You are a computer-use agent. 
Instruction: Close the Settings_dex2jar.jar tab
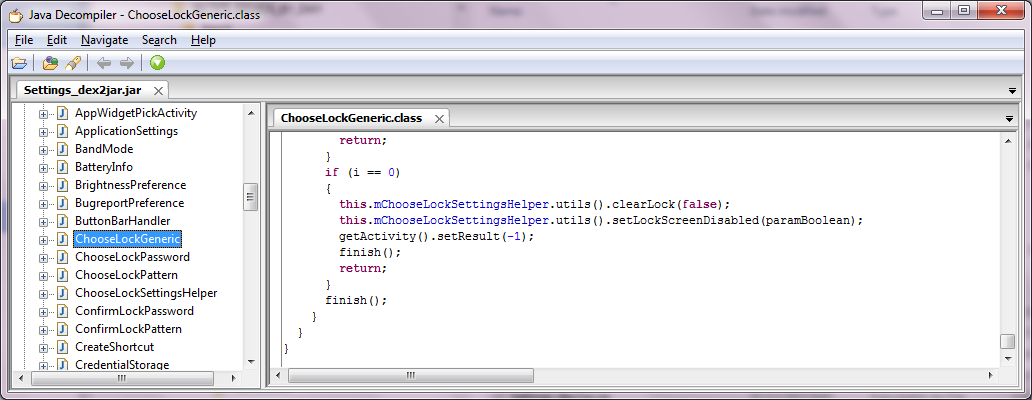(x=158, y=90)
